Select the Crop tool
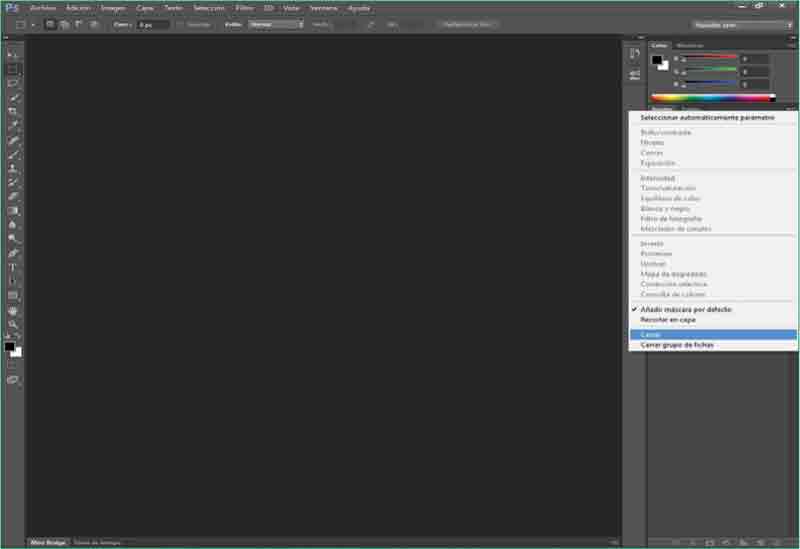Viewport: 800px width, 549px height. pos(13,111)
